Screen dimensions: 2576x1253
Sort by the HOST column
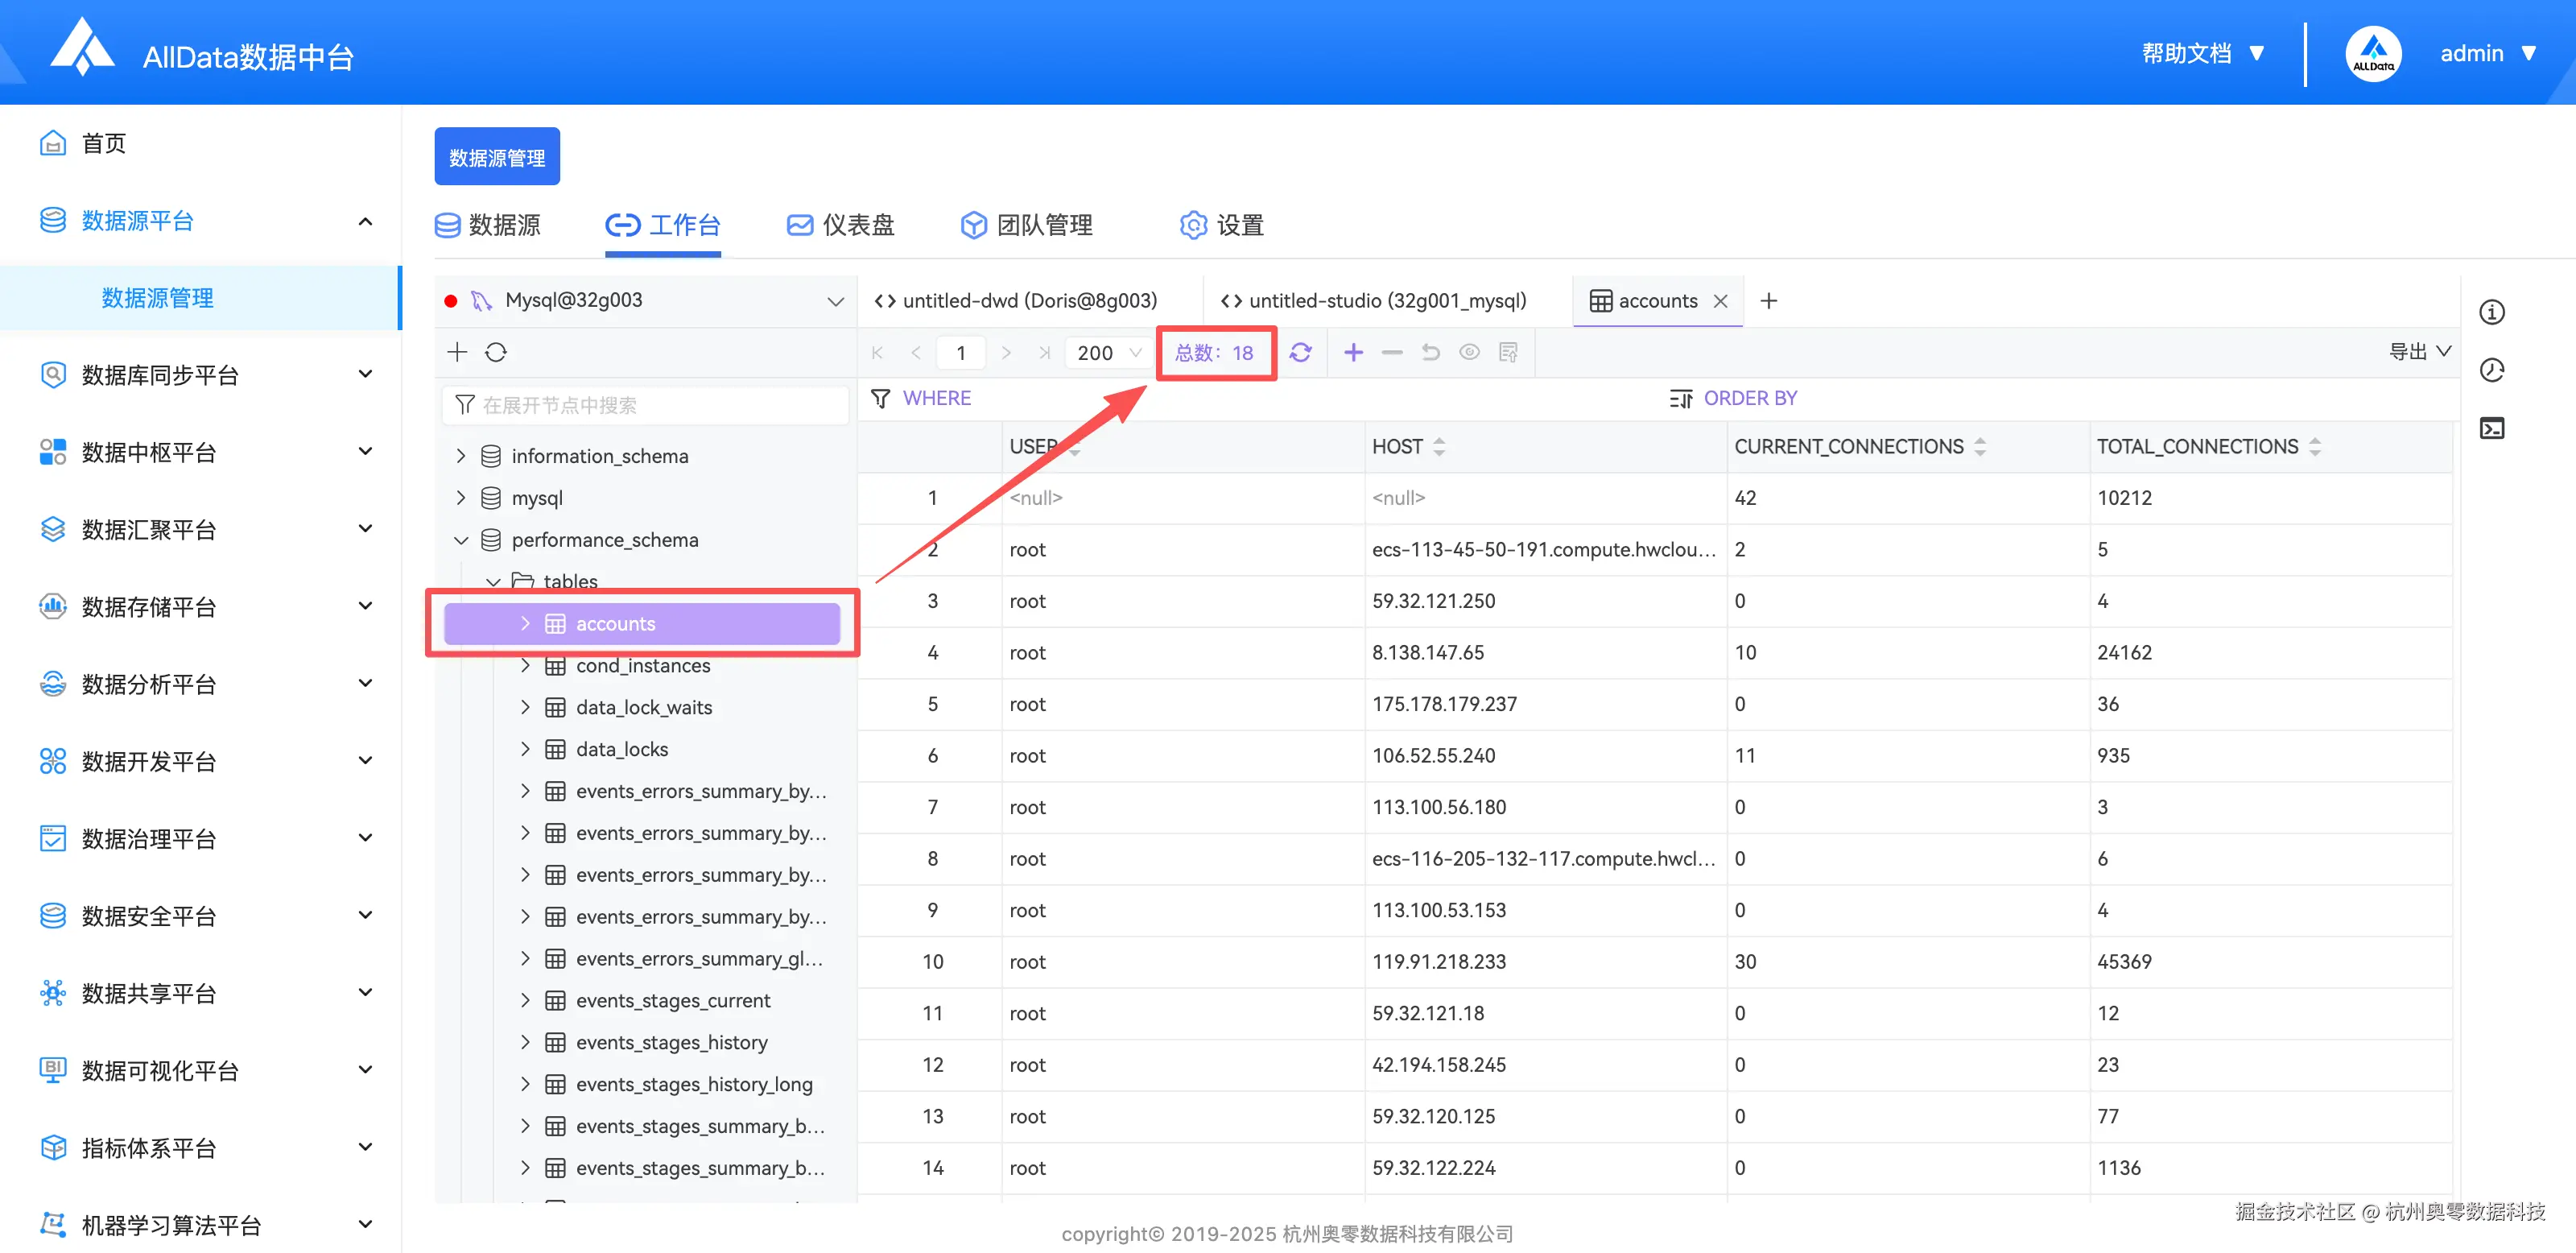click(1438, 446)
